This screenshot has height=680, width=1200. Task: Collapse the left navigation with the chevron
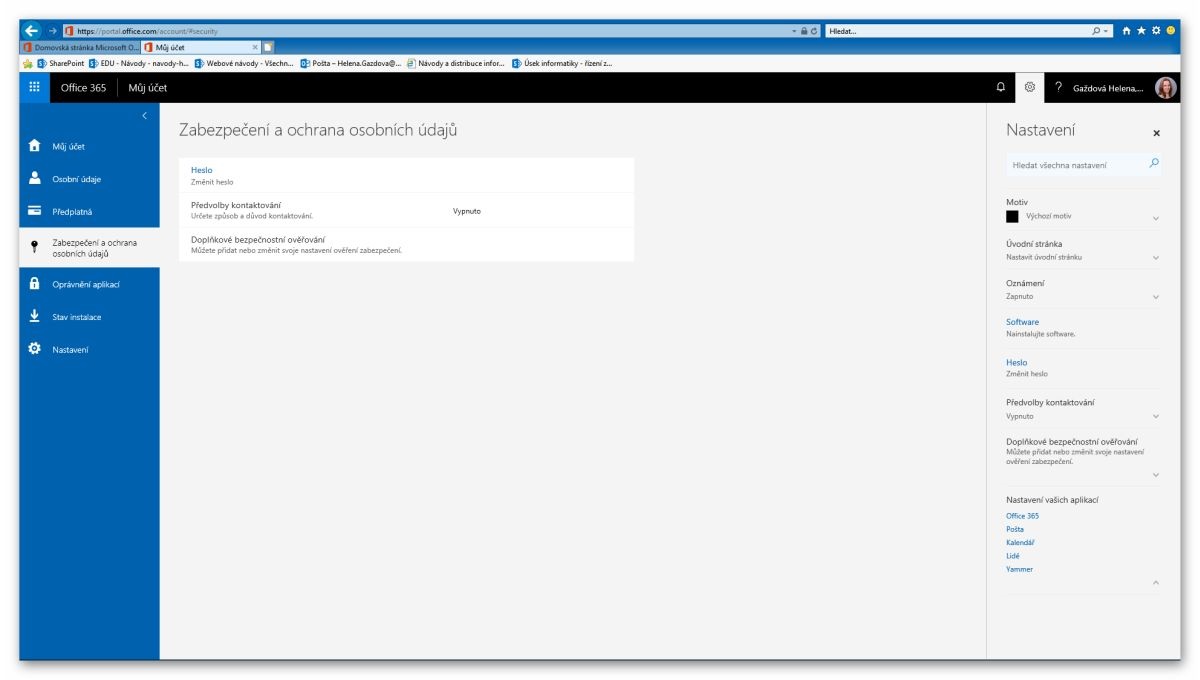pyautogui.click(x=144, y=116)
